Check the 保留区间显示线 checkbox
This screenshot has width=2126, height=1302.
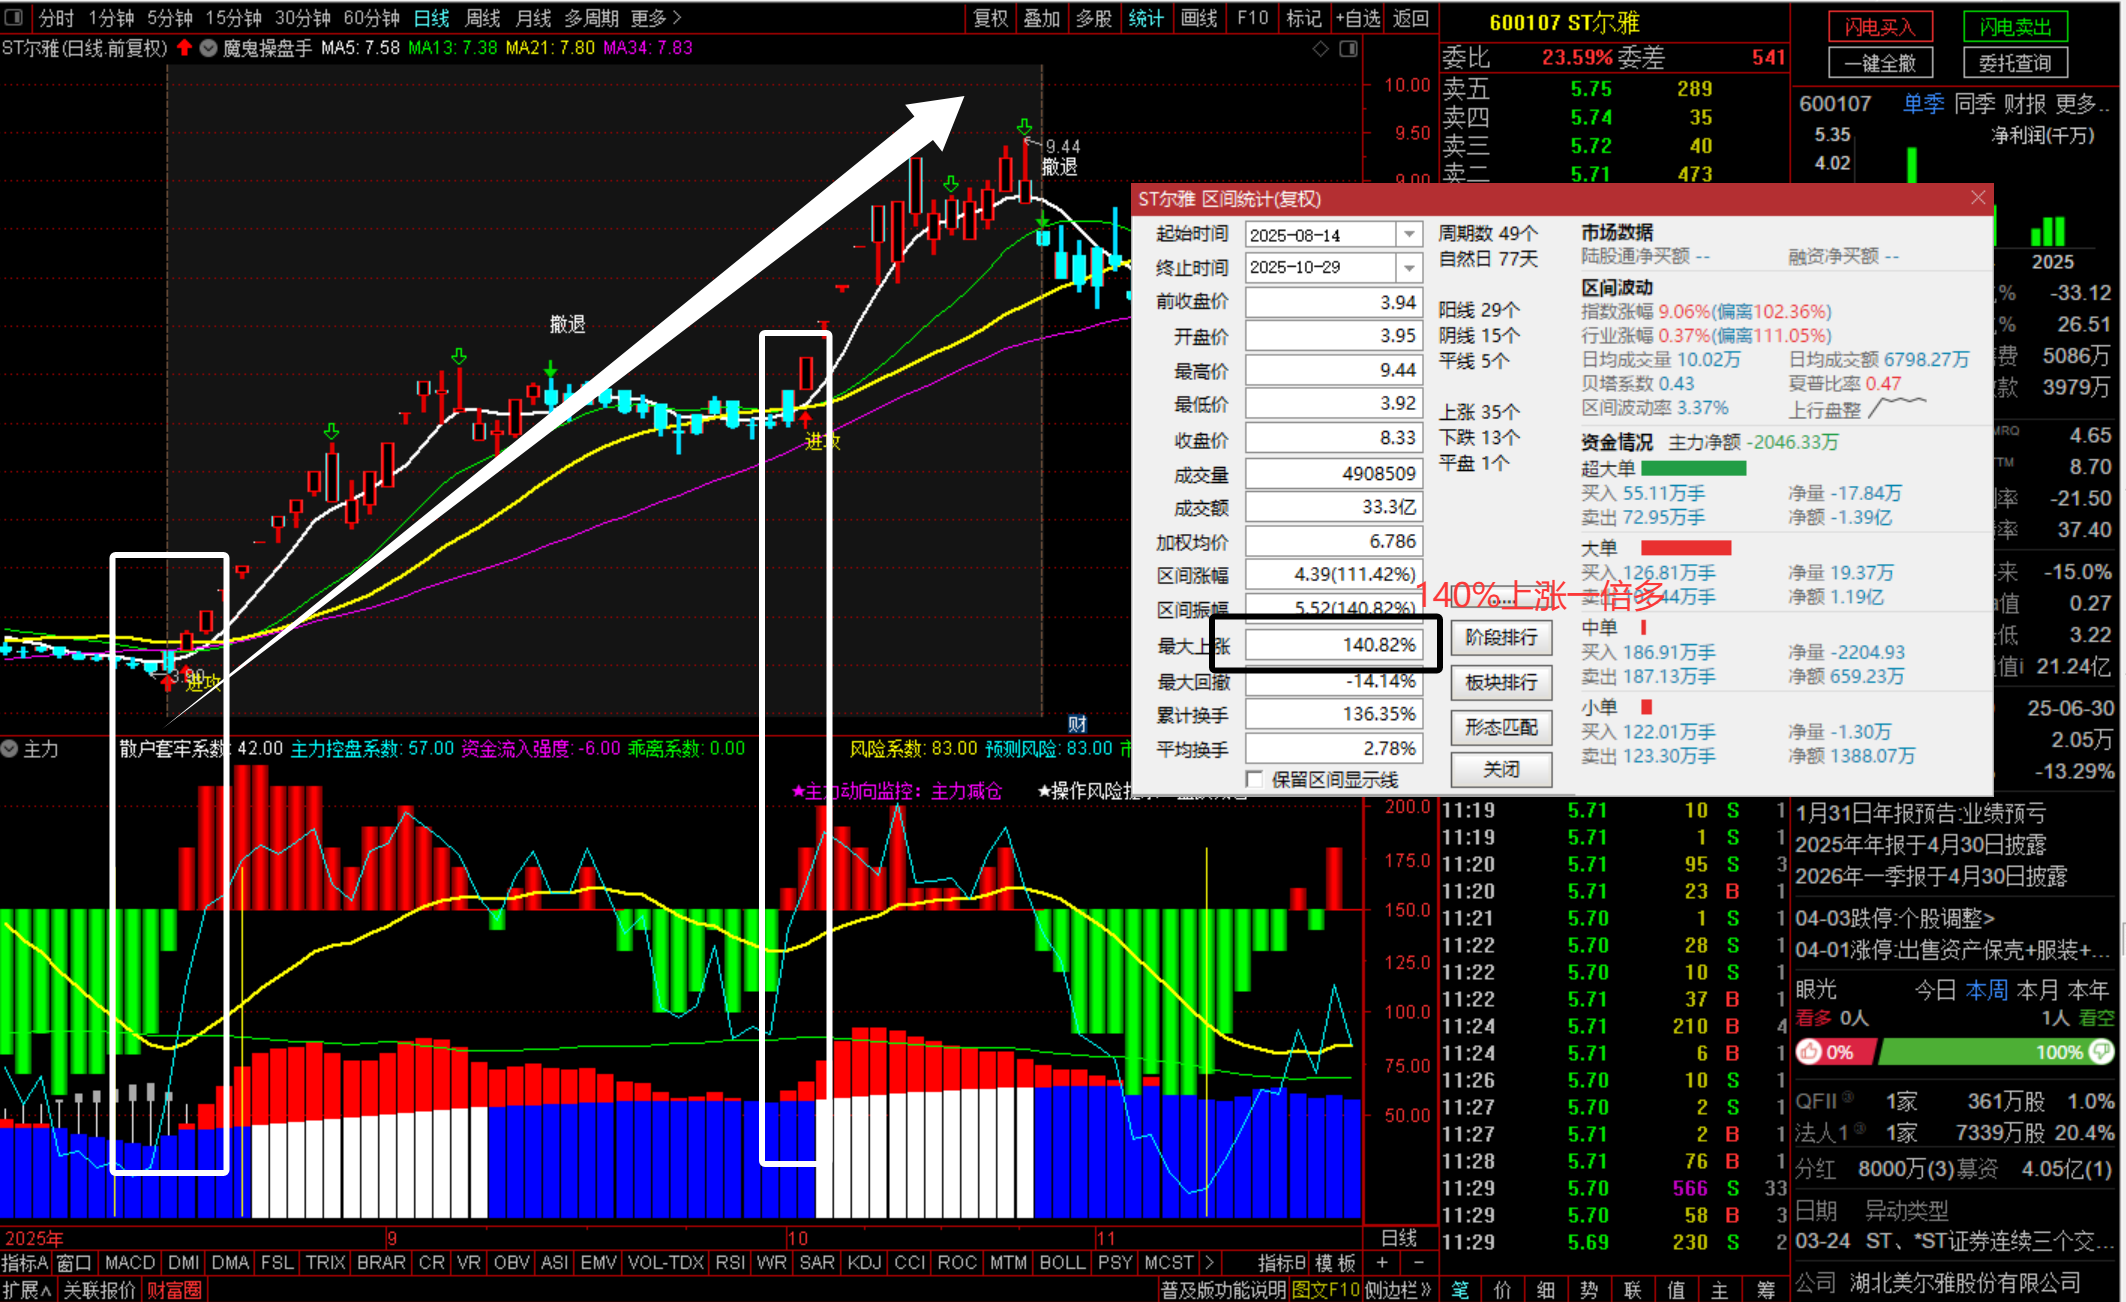pyautogui.click(x=1254, y=779)
